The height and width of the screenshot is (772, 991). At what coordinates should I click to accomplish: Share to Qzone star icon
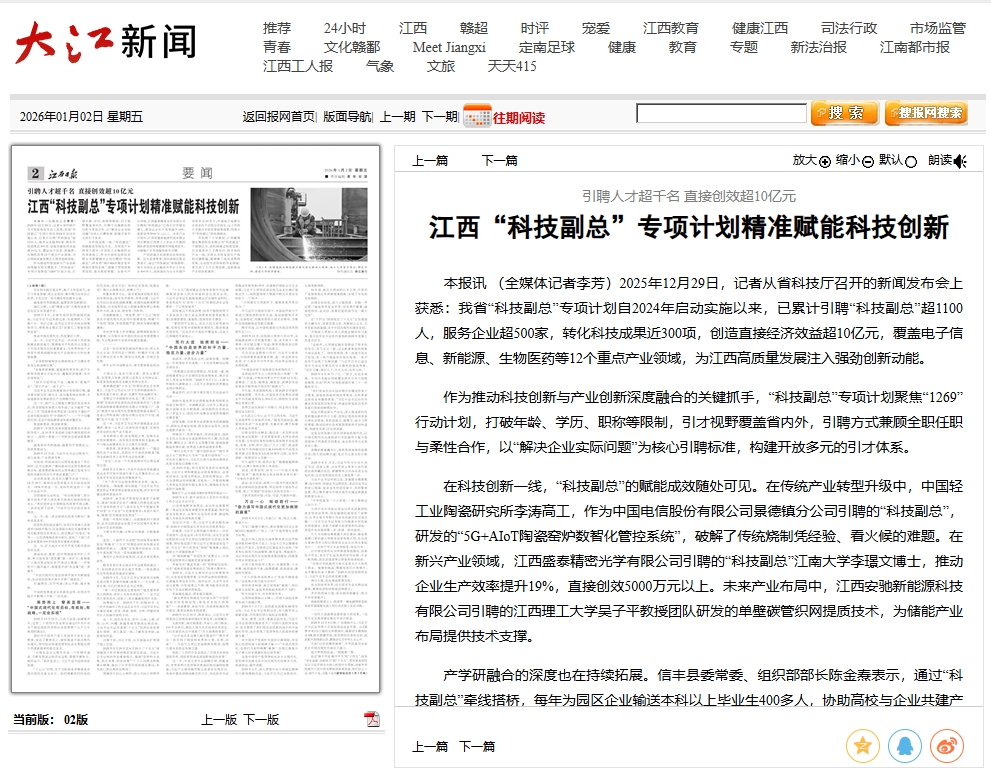(863, 745)
